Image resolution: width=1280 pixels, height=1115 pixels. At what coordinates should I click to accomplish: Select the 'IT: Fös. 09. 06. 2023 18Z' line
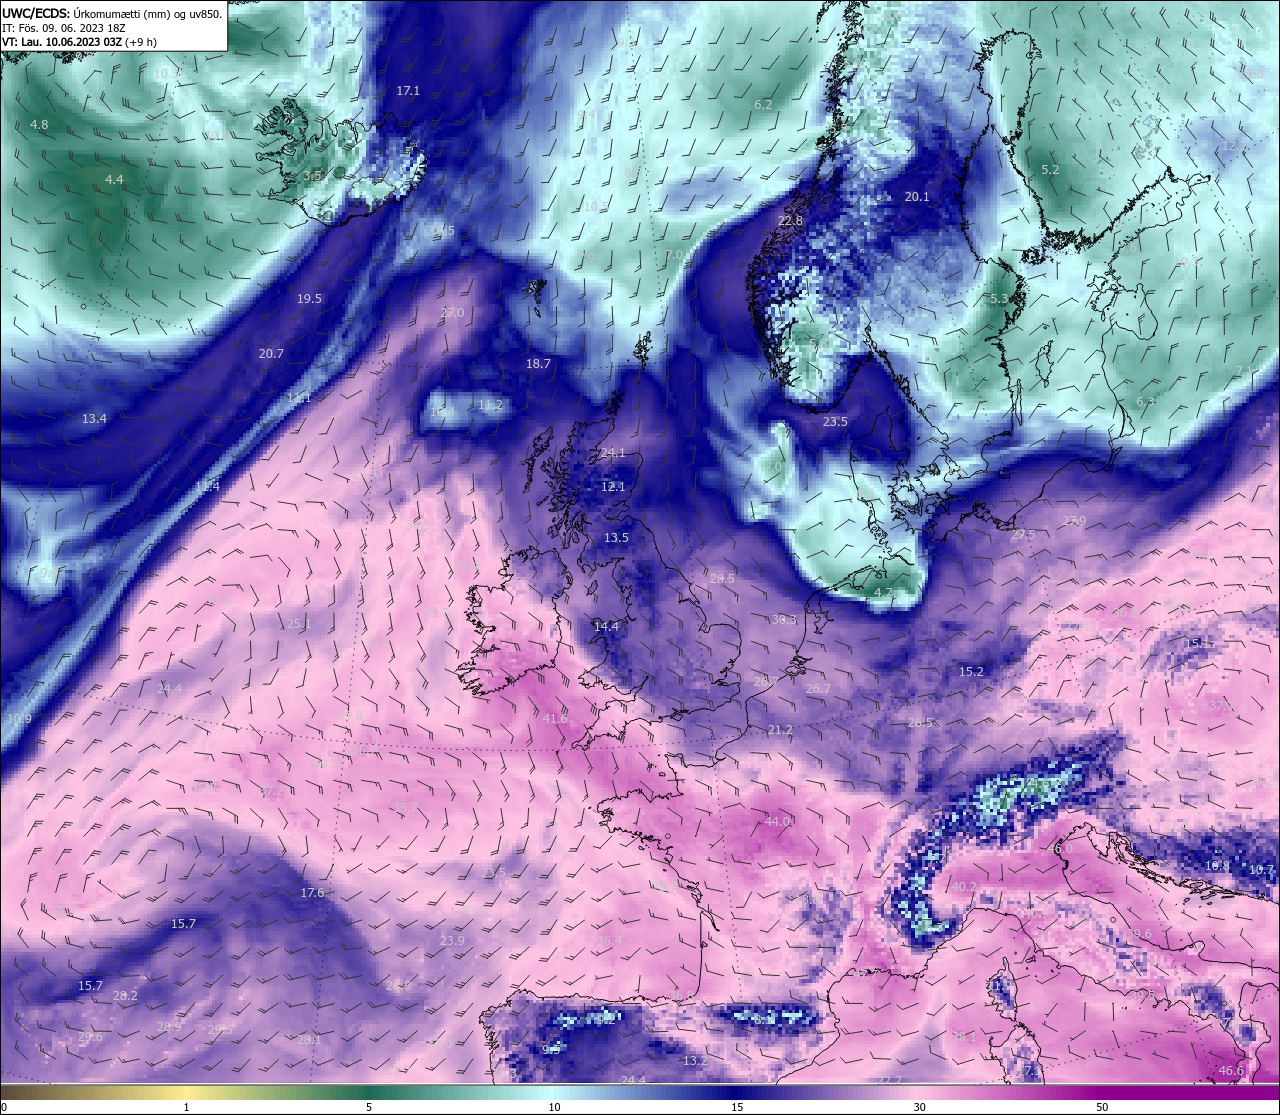tap(63, 28)
